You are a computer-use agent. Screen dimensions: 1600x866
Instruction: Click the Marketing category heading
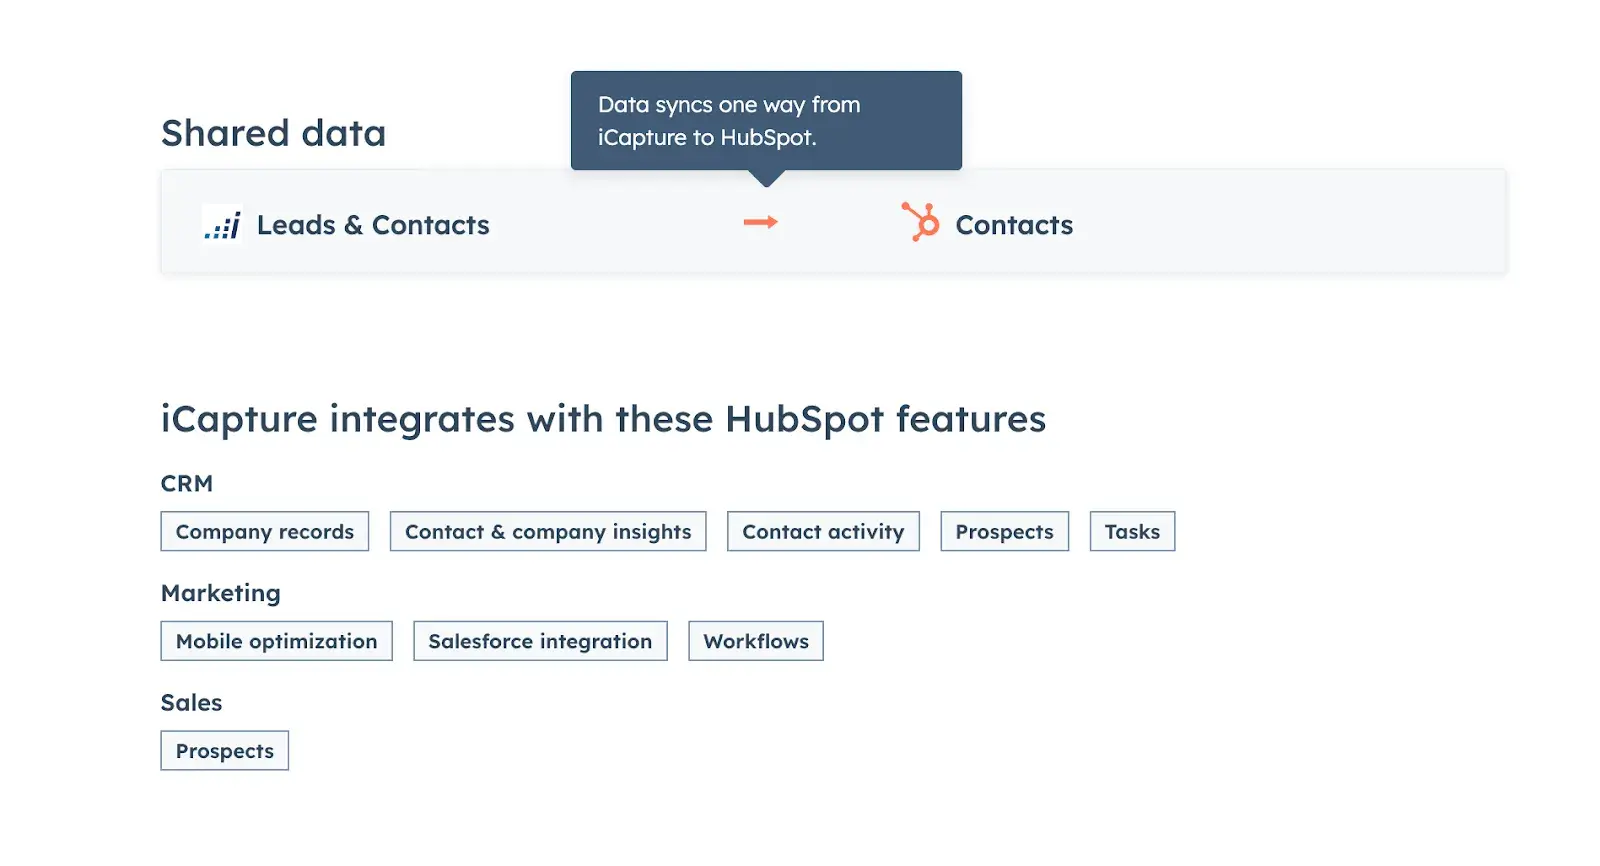221,593
